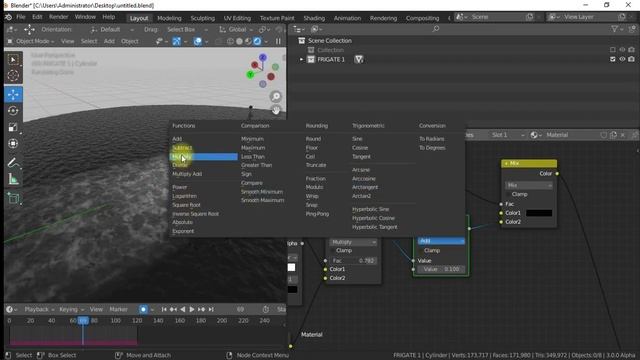Switch to solid viewport shading
Viewport: 640px width, 360px height.
coord(239,41)
